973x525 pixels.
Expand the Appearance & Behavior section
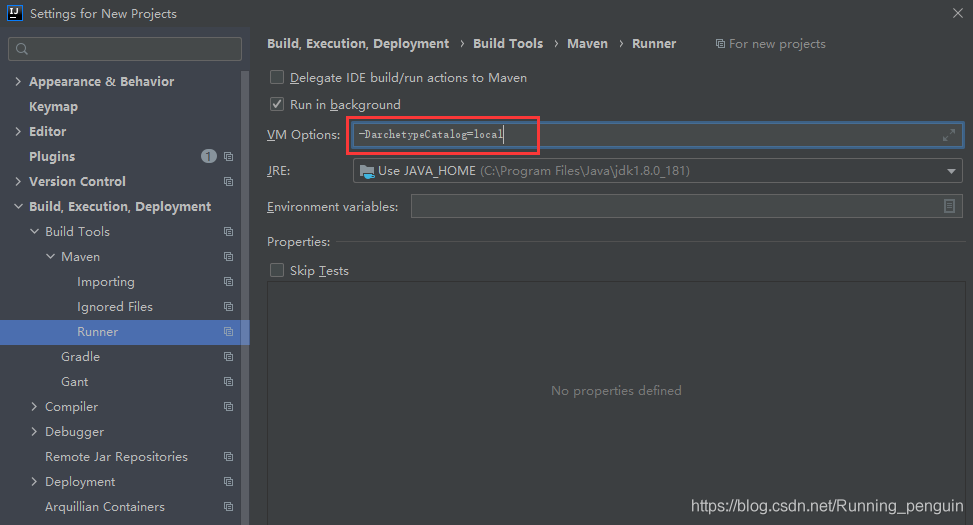[18, 82]
